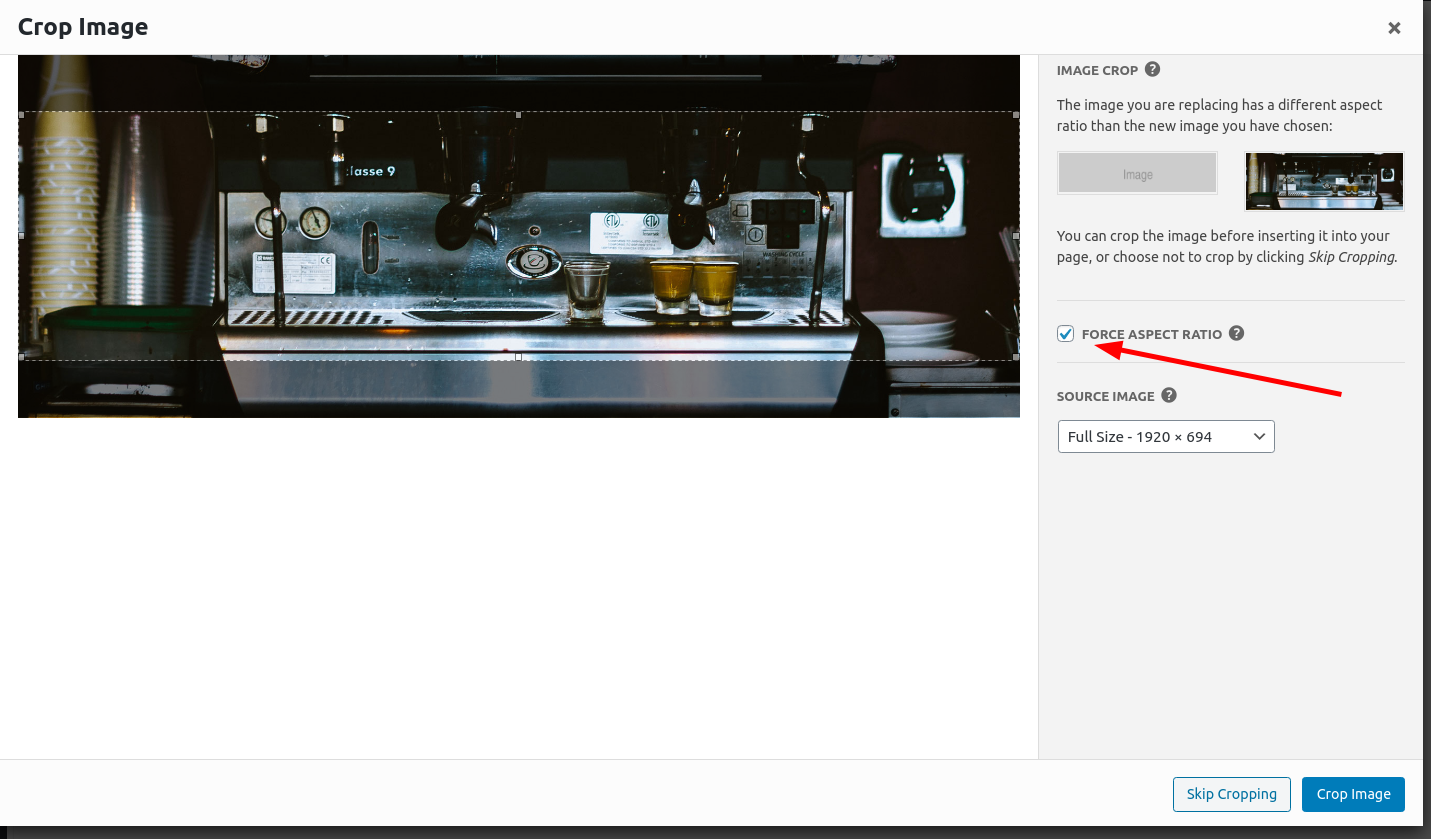Close the Crop Image dialog
The width and height of the screenshot is (1431, 839).
click(x=1394, y=28)
